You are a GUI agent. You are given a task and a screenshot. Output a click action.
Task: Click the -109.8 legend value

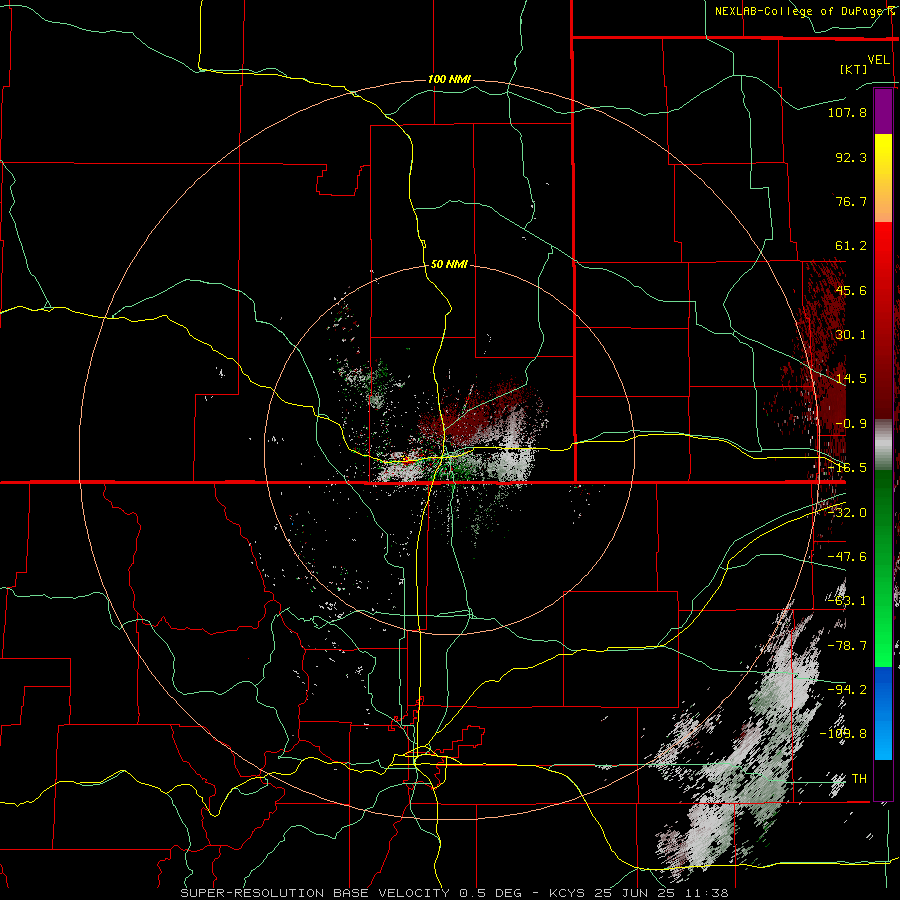click(843, 734)
